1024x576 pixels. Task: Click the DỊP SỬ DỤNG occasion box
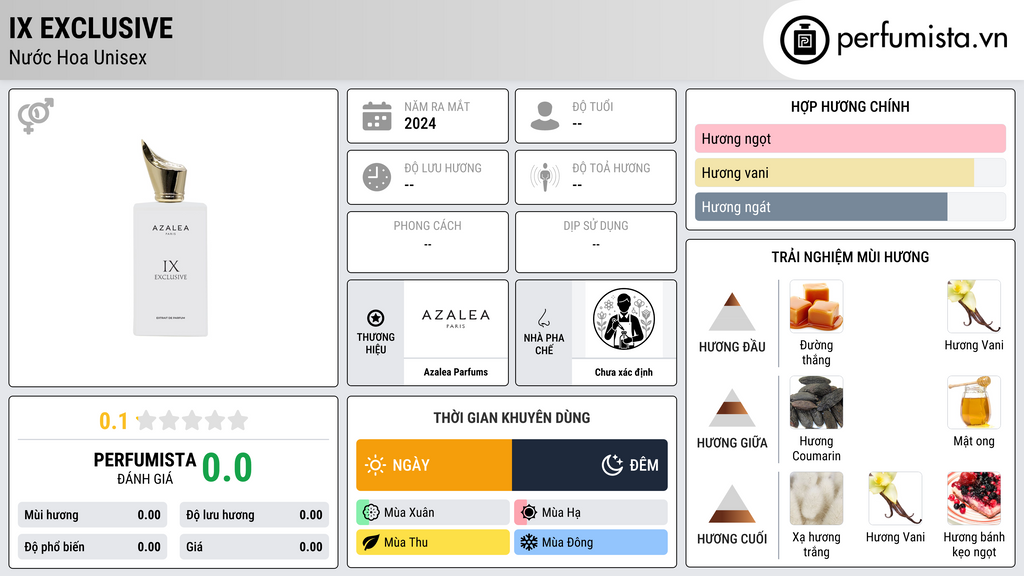(x=596, y=242)
